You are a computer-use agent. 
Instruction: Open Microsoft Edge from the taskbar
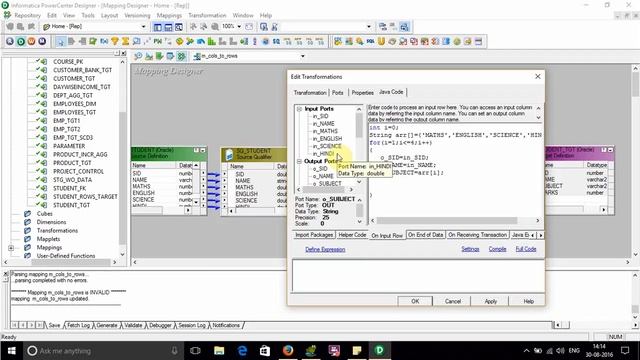point(242,350)
